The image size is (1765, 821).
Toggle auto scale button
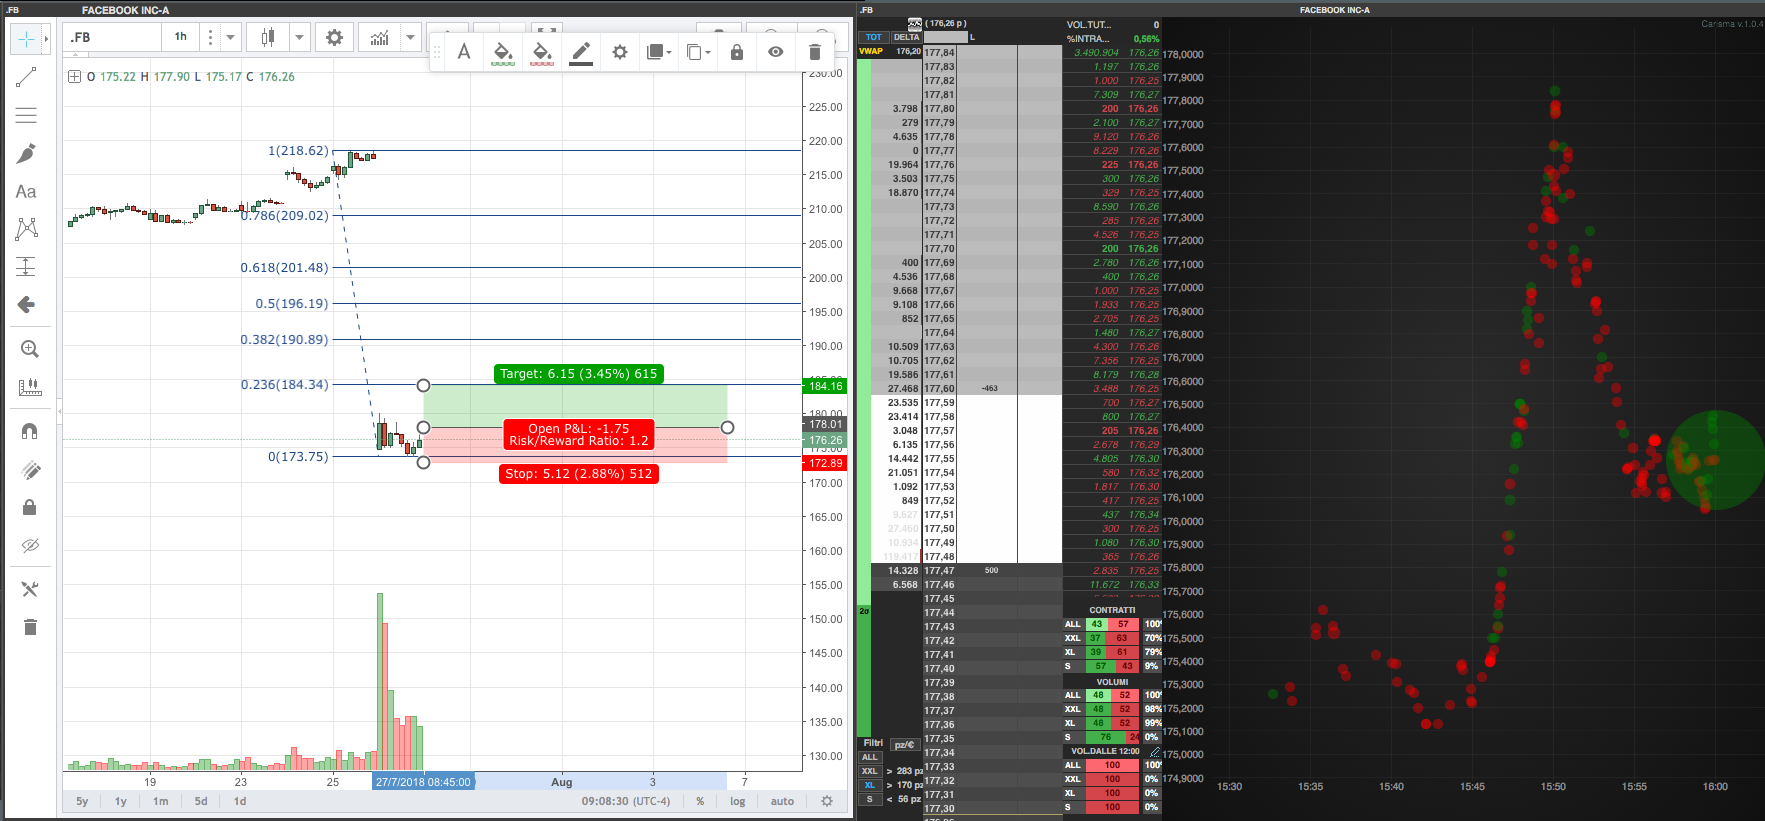click(x=782, y=801)
